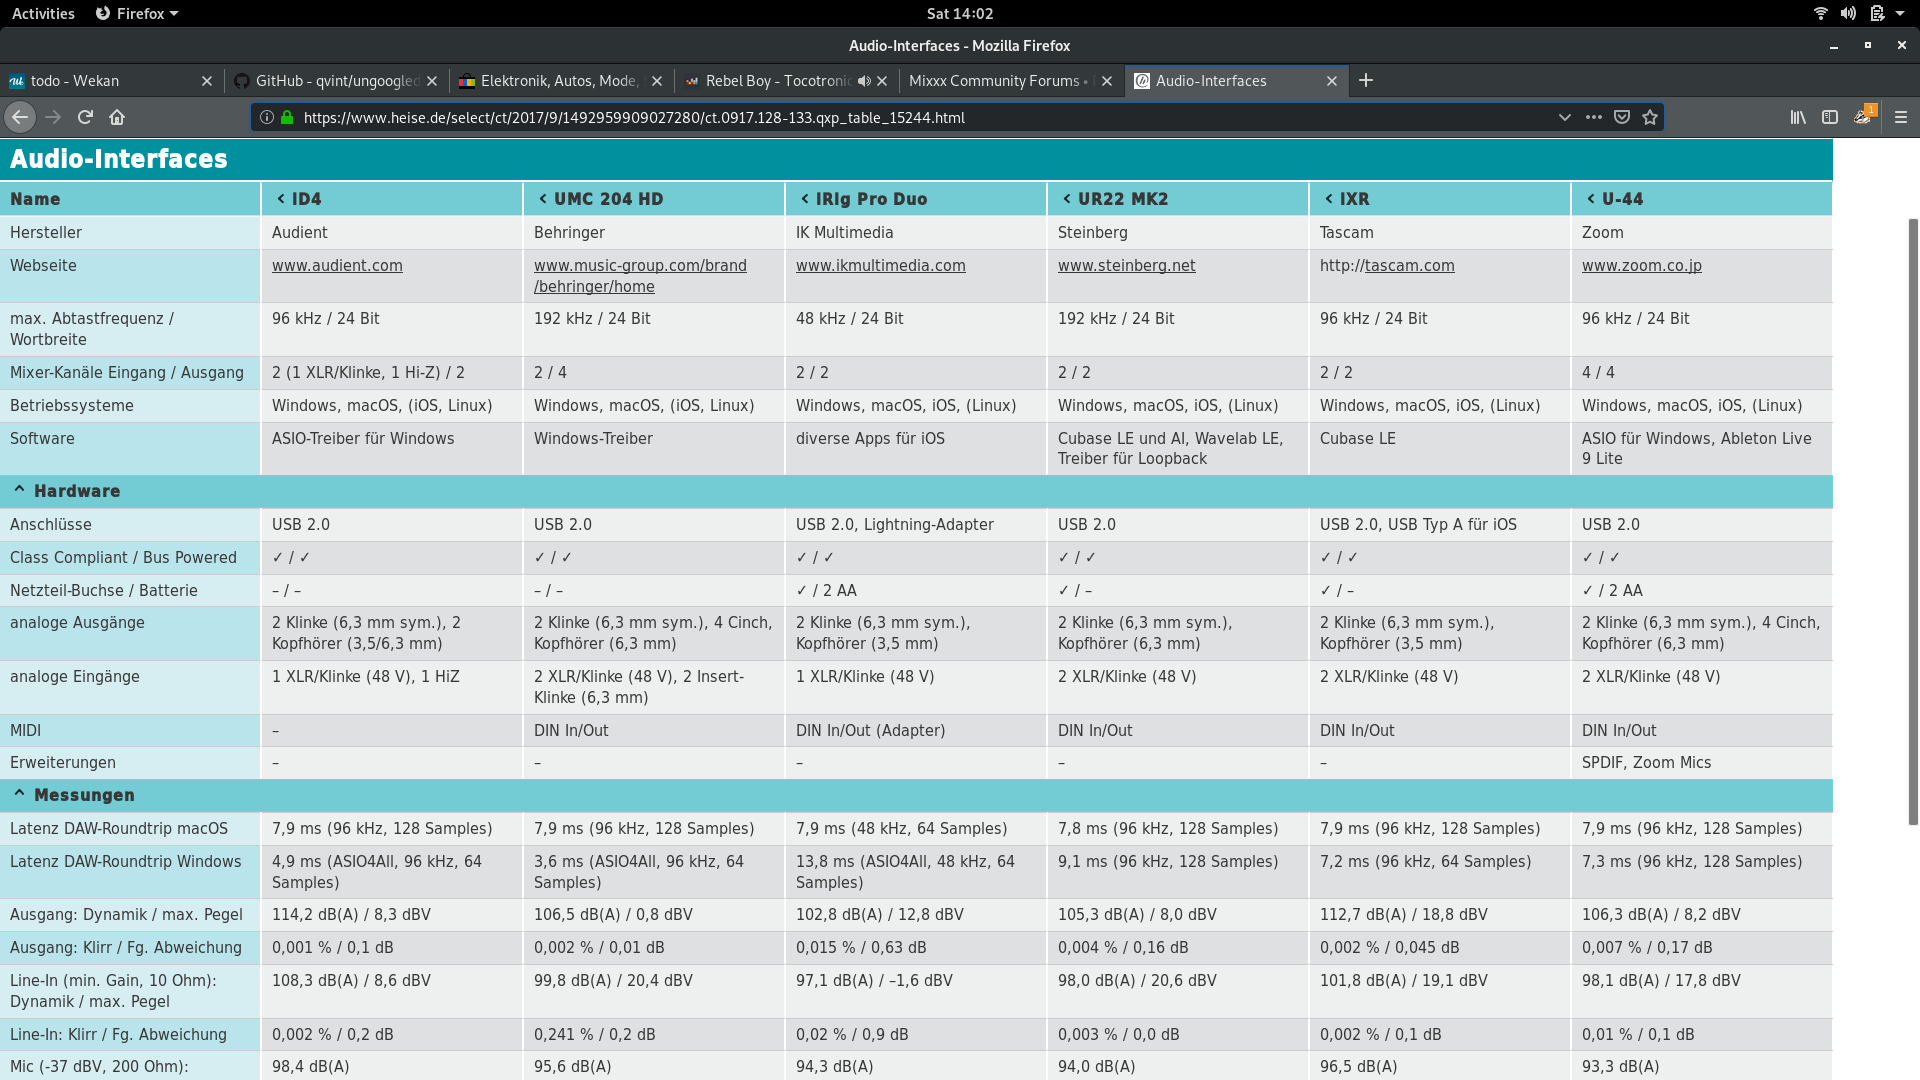
Task: Click the browser back arrow button
Action: point(20,117)
